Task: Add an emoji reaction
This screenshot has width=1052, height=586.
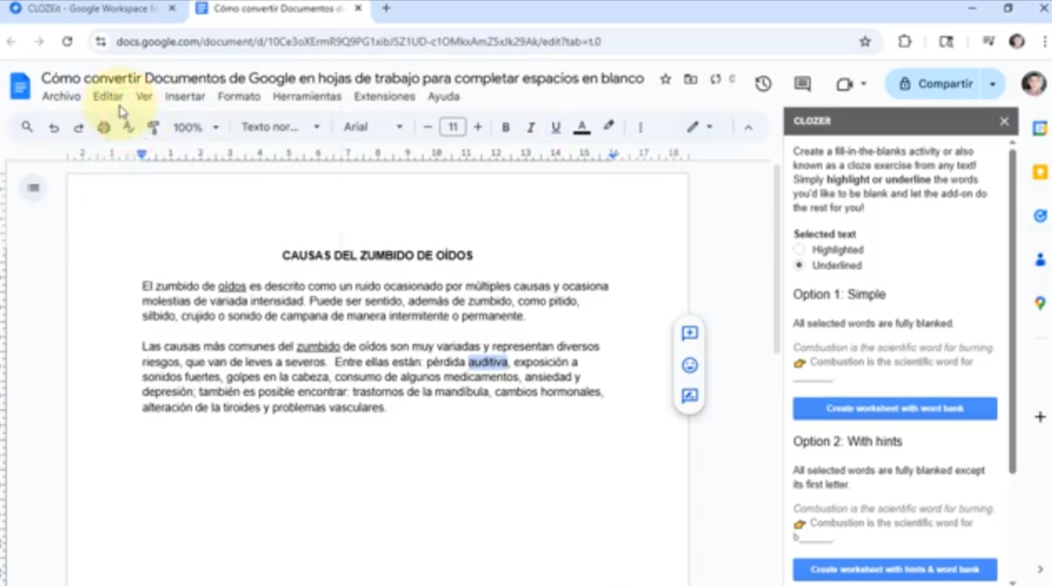Action: (690, 365)
